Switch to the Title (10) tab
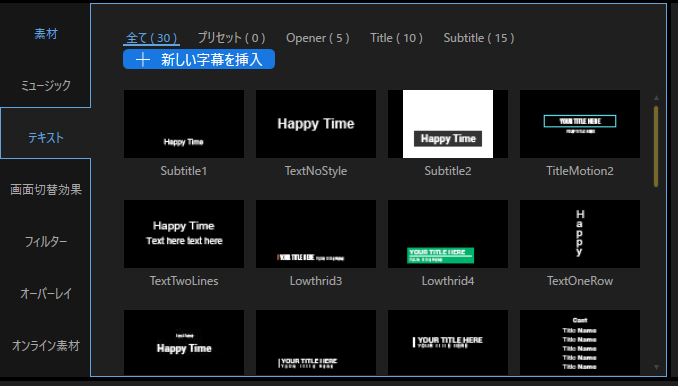Screen dimensions: 678x386 coord(397,38)
